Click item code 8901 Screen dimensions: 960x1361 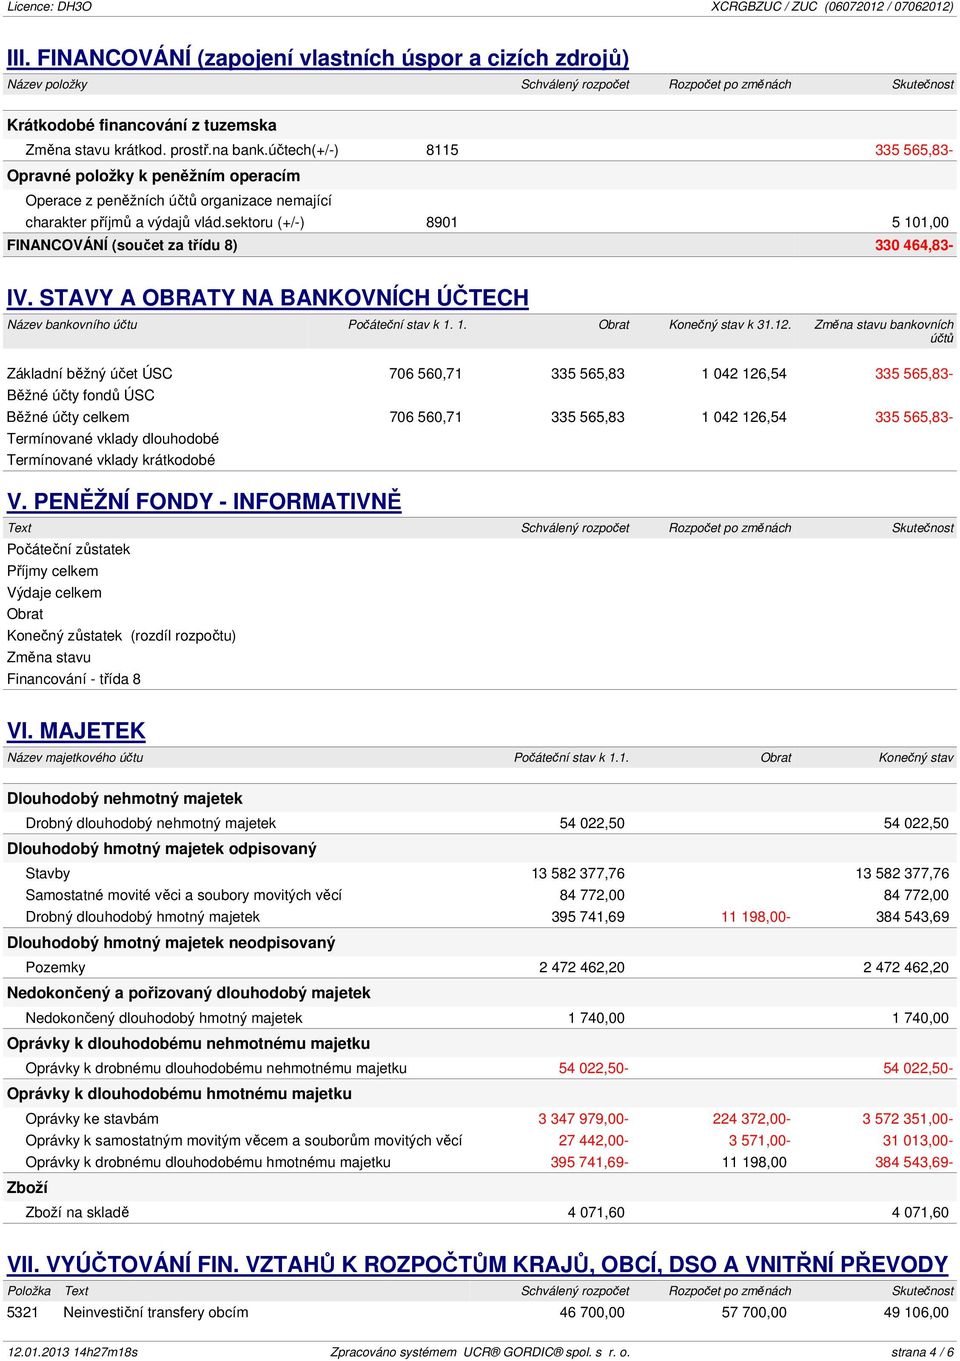(x=442, y=222)
